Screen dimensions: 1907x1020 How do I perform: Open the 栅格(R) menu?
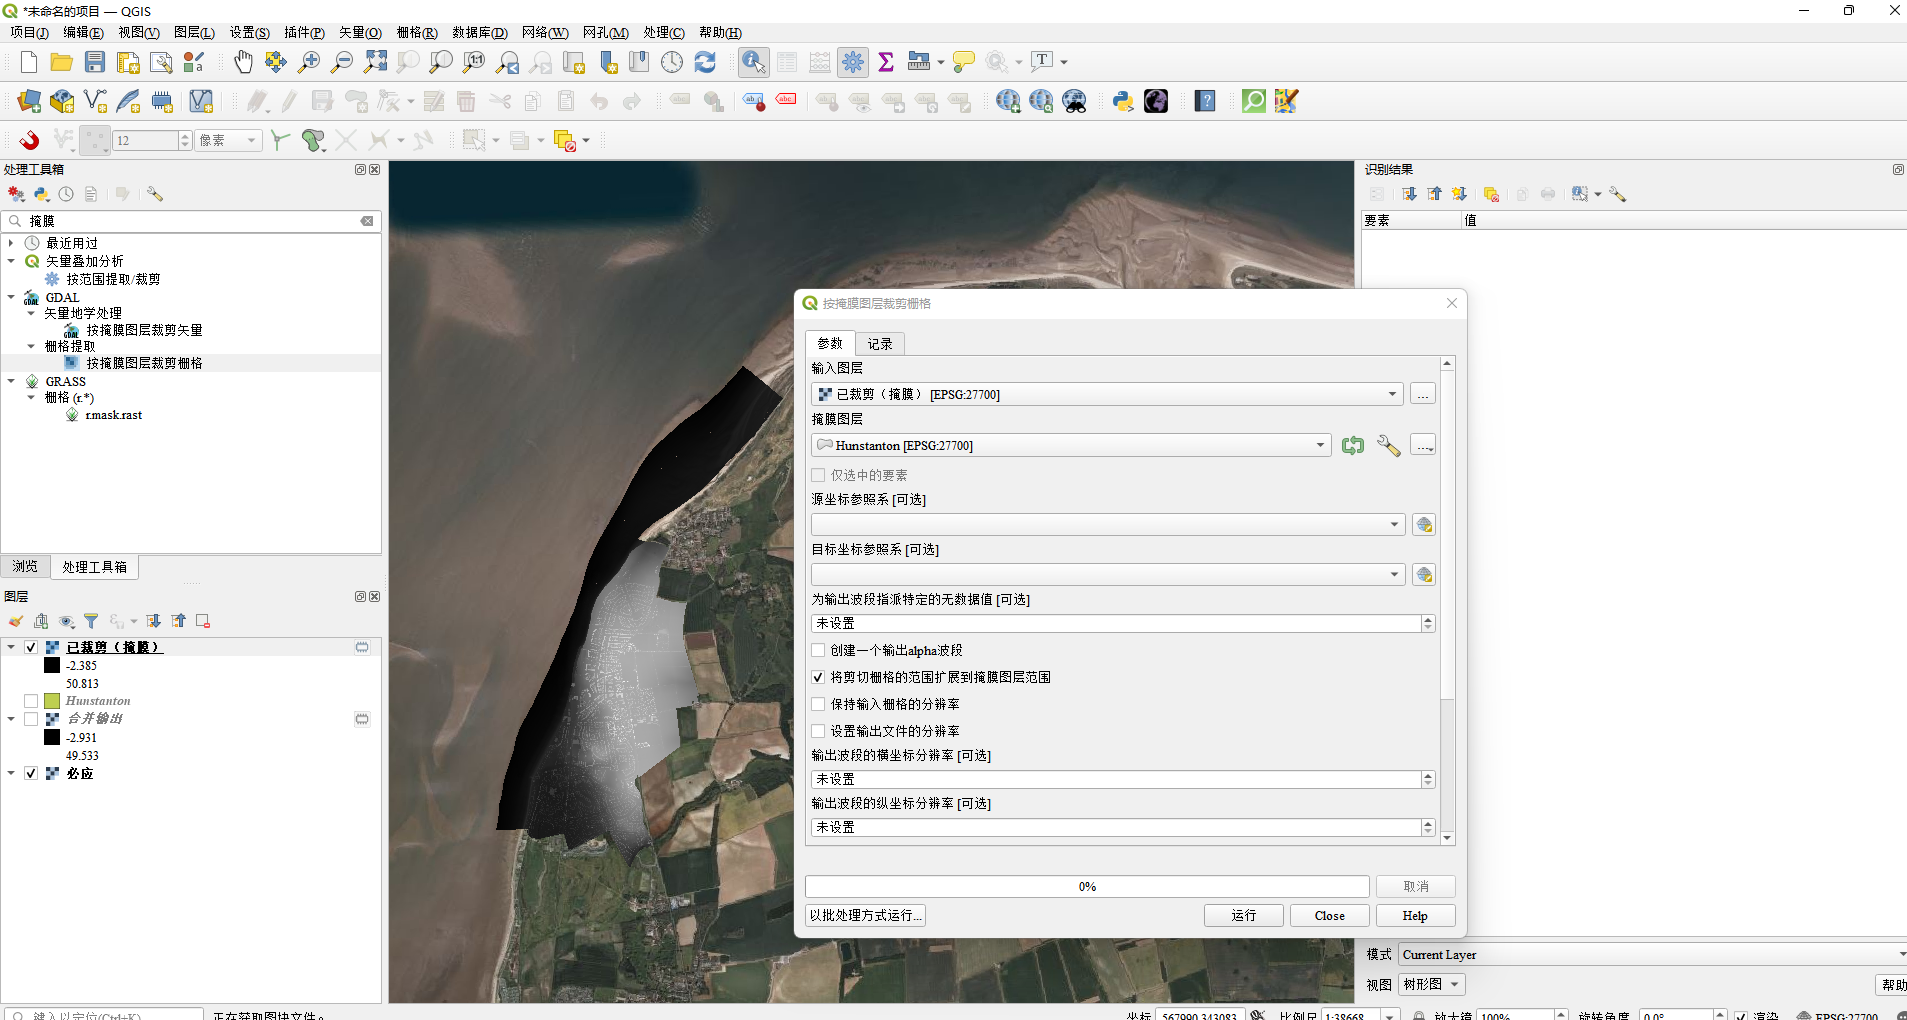pos(416,33)
